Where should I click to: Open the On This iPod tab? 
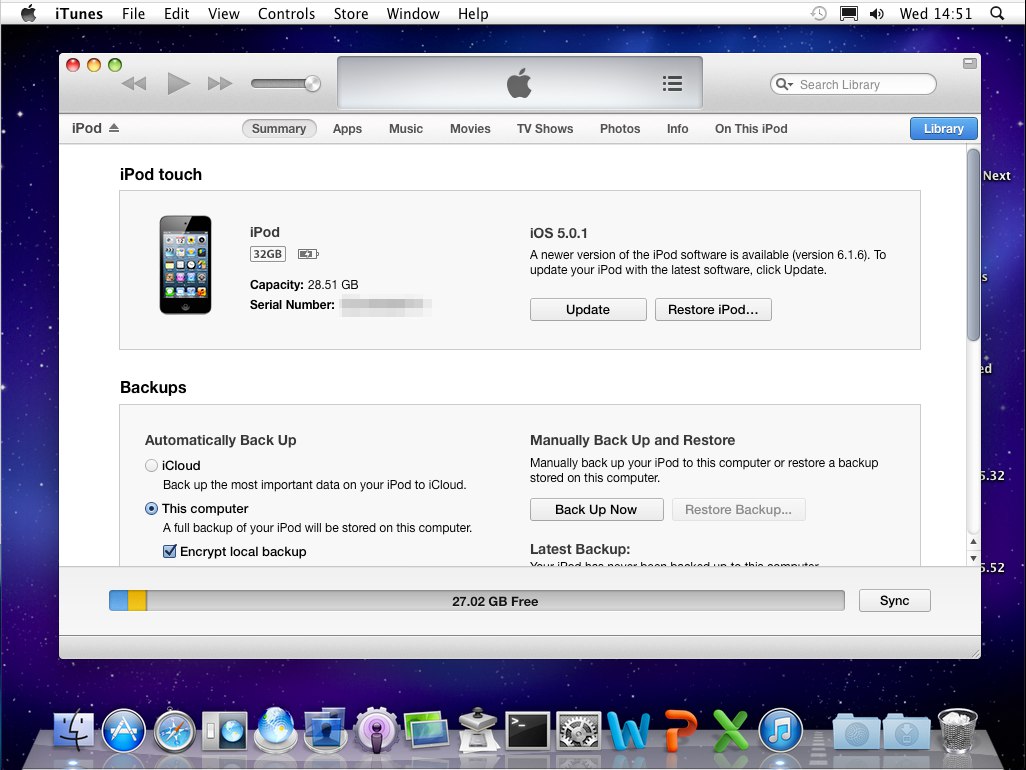(751, 129)
